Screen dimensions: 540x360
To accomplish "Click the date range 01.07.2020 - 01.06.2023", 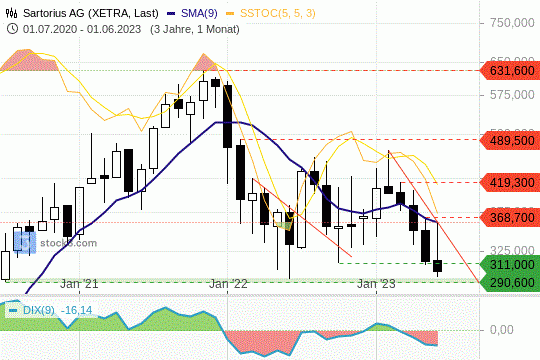I will point(82,29).
